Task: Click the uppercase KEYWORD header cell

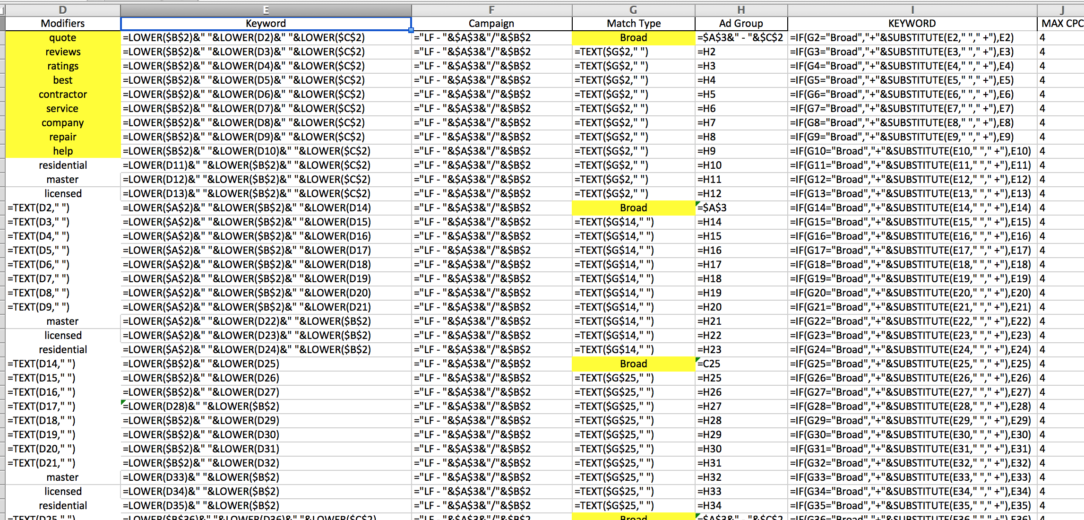Action: pos(912,24)
